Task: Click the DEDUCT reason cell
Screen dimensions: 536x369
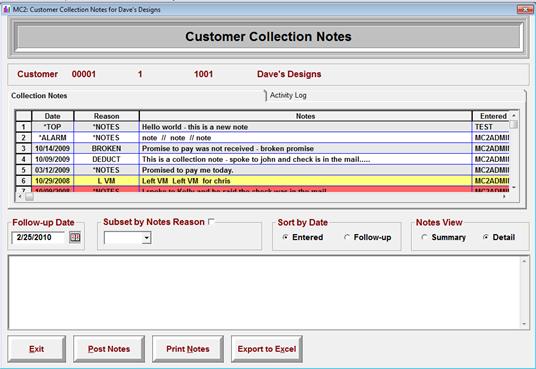Action: (106, 159)
